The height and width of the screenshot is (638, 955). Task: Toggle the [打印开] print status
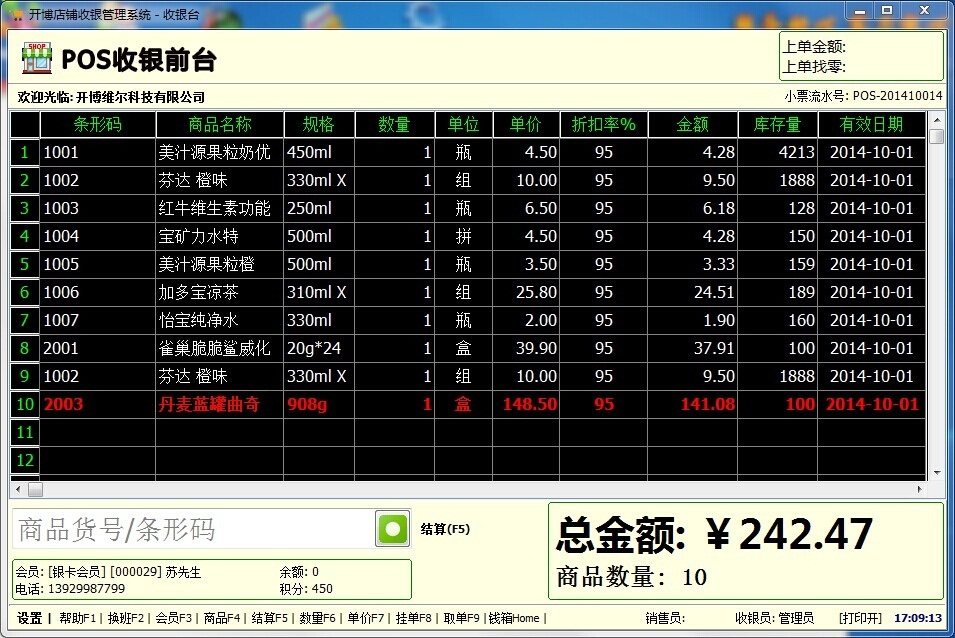coord(861,619)
